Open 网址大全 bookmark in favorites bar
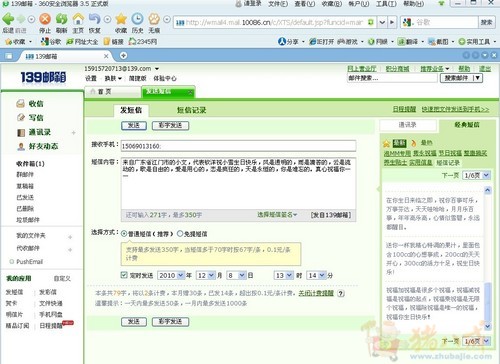 tap(82, 42)
